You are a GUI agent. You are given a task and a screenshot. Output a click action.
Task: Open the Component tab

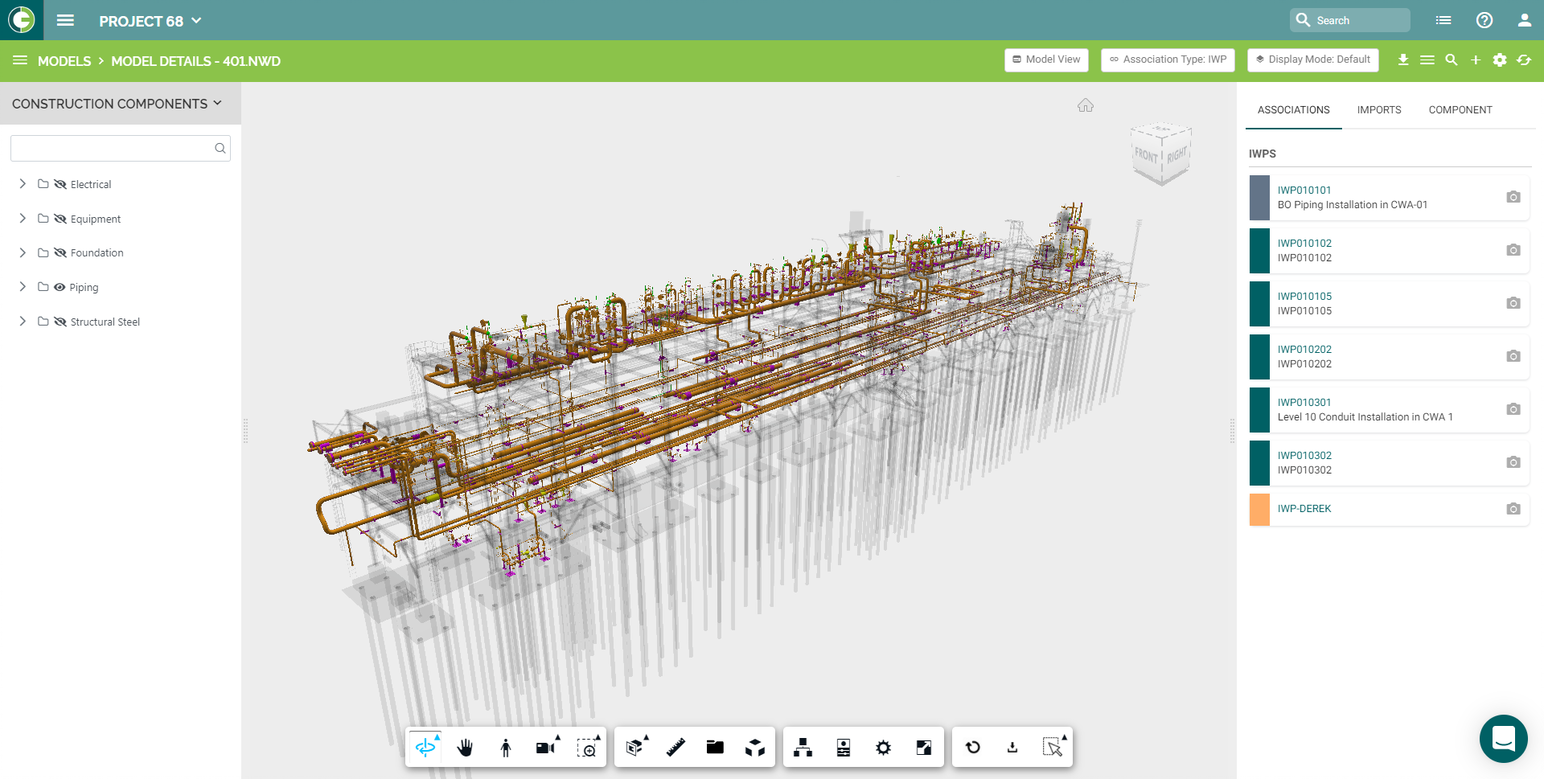coord(1460,109)
